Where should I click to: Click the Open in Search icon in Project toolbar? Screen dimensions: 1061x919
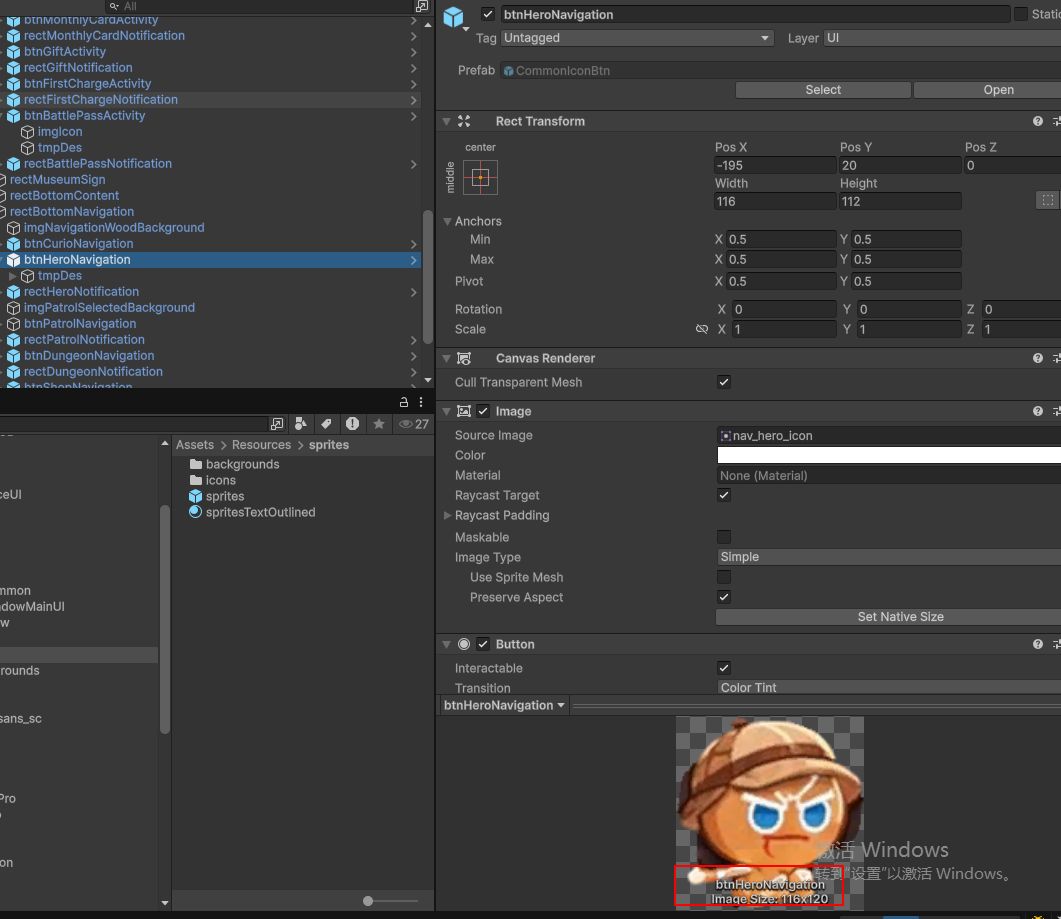[276, 424]
